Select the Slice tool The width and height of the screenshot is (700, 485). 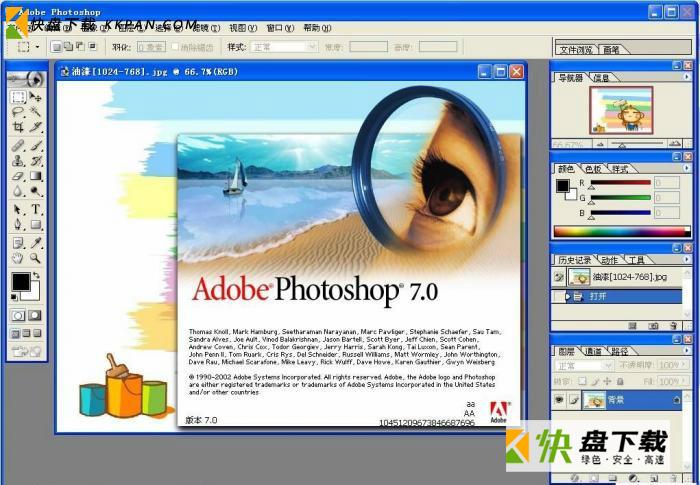35,127
